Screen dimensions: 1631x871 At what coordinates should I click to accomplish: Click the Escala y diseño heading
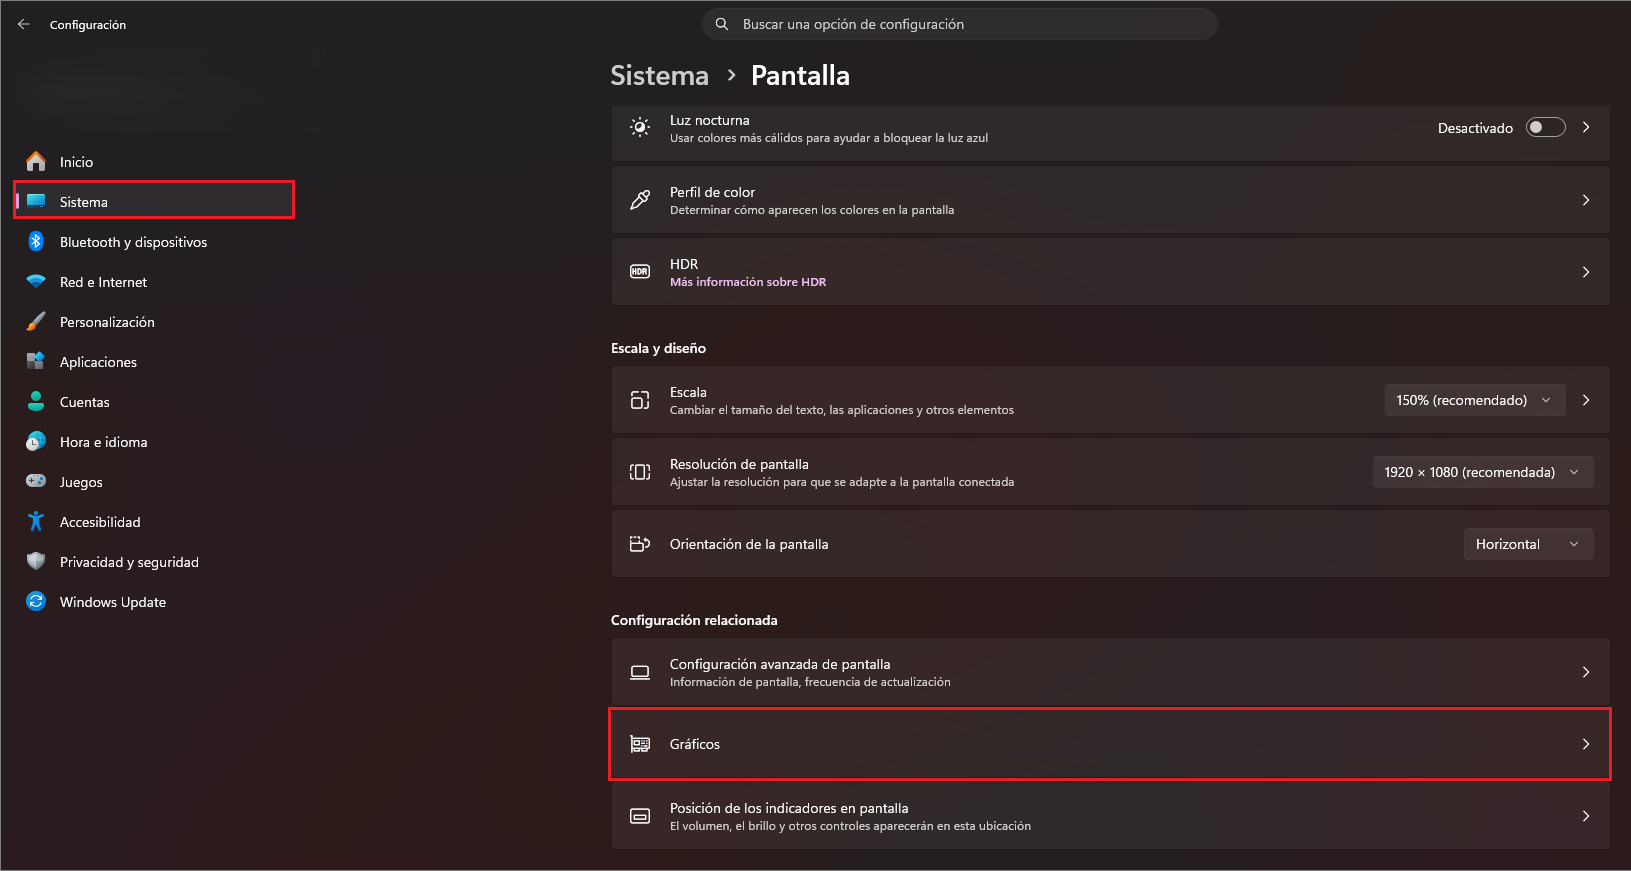tap(658, 348)
